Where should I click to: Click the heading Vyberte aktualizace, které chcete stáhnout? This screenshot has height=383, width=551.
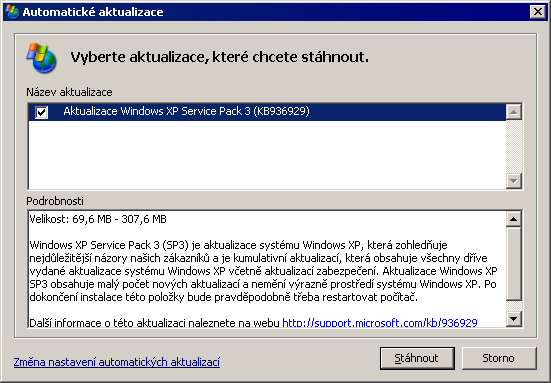pos(220,57)
